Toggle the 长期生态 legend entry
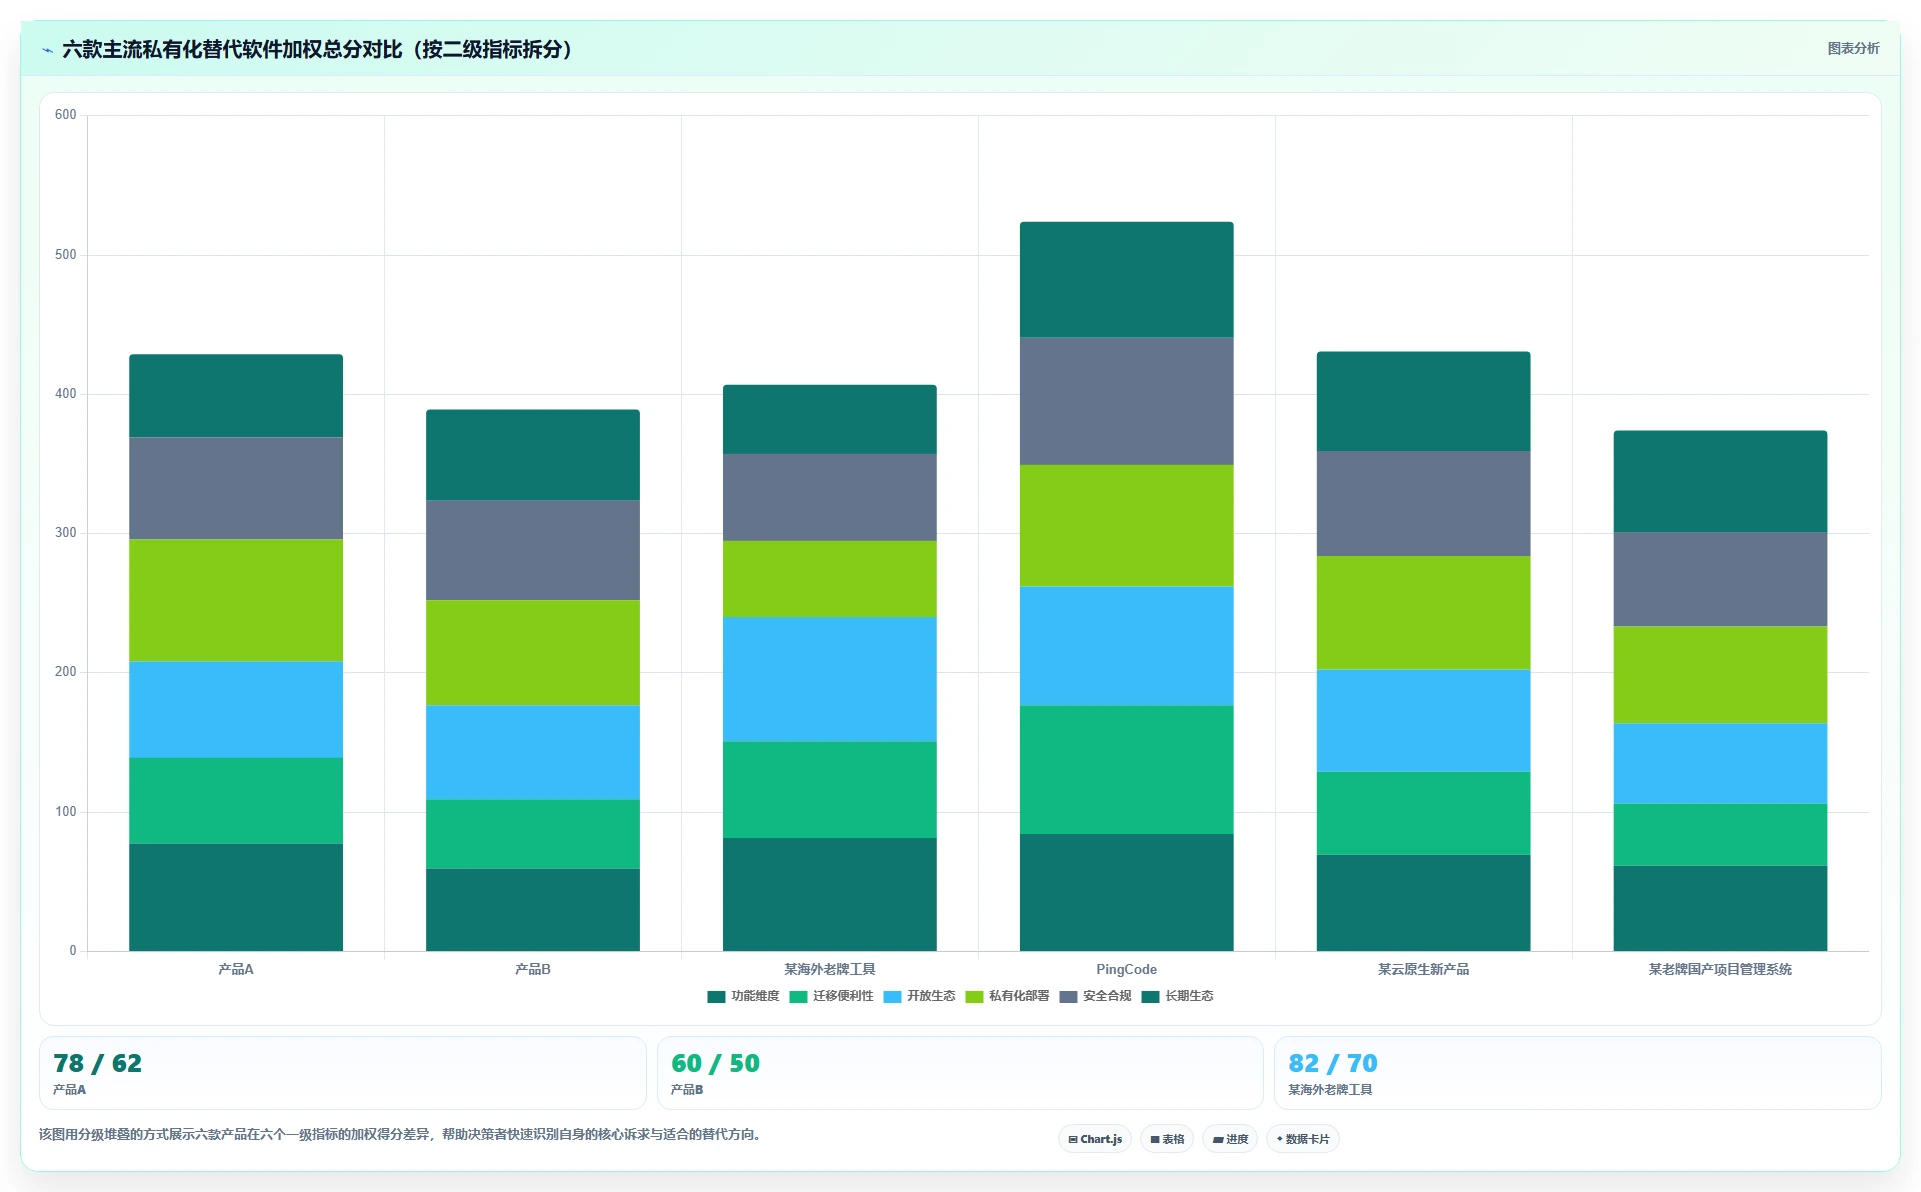Image resolution: width=1921 pixels, height=1192 pixels. point(1177,996)
